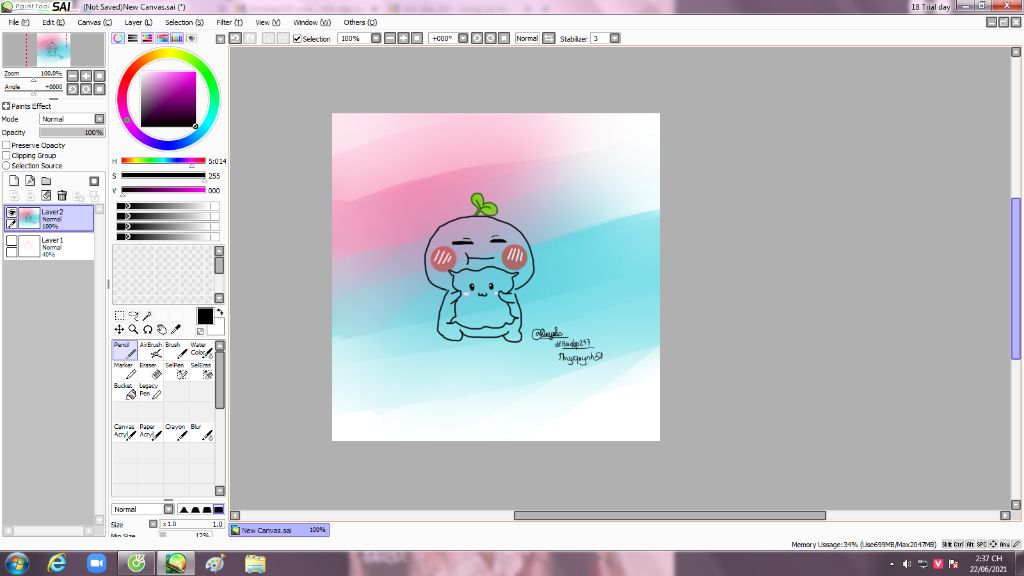Viewport: 1024px width, 576px height.
Task: Open the Filter menu
Action: click(x=229, y=22)
